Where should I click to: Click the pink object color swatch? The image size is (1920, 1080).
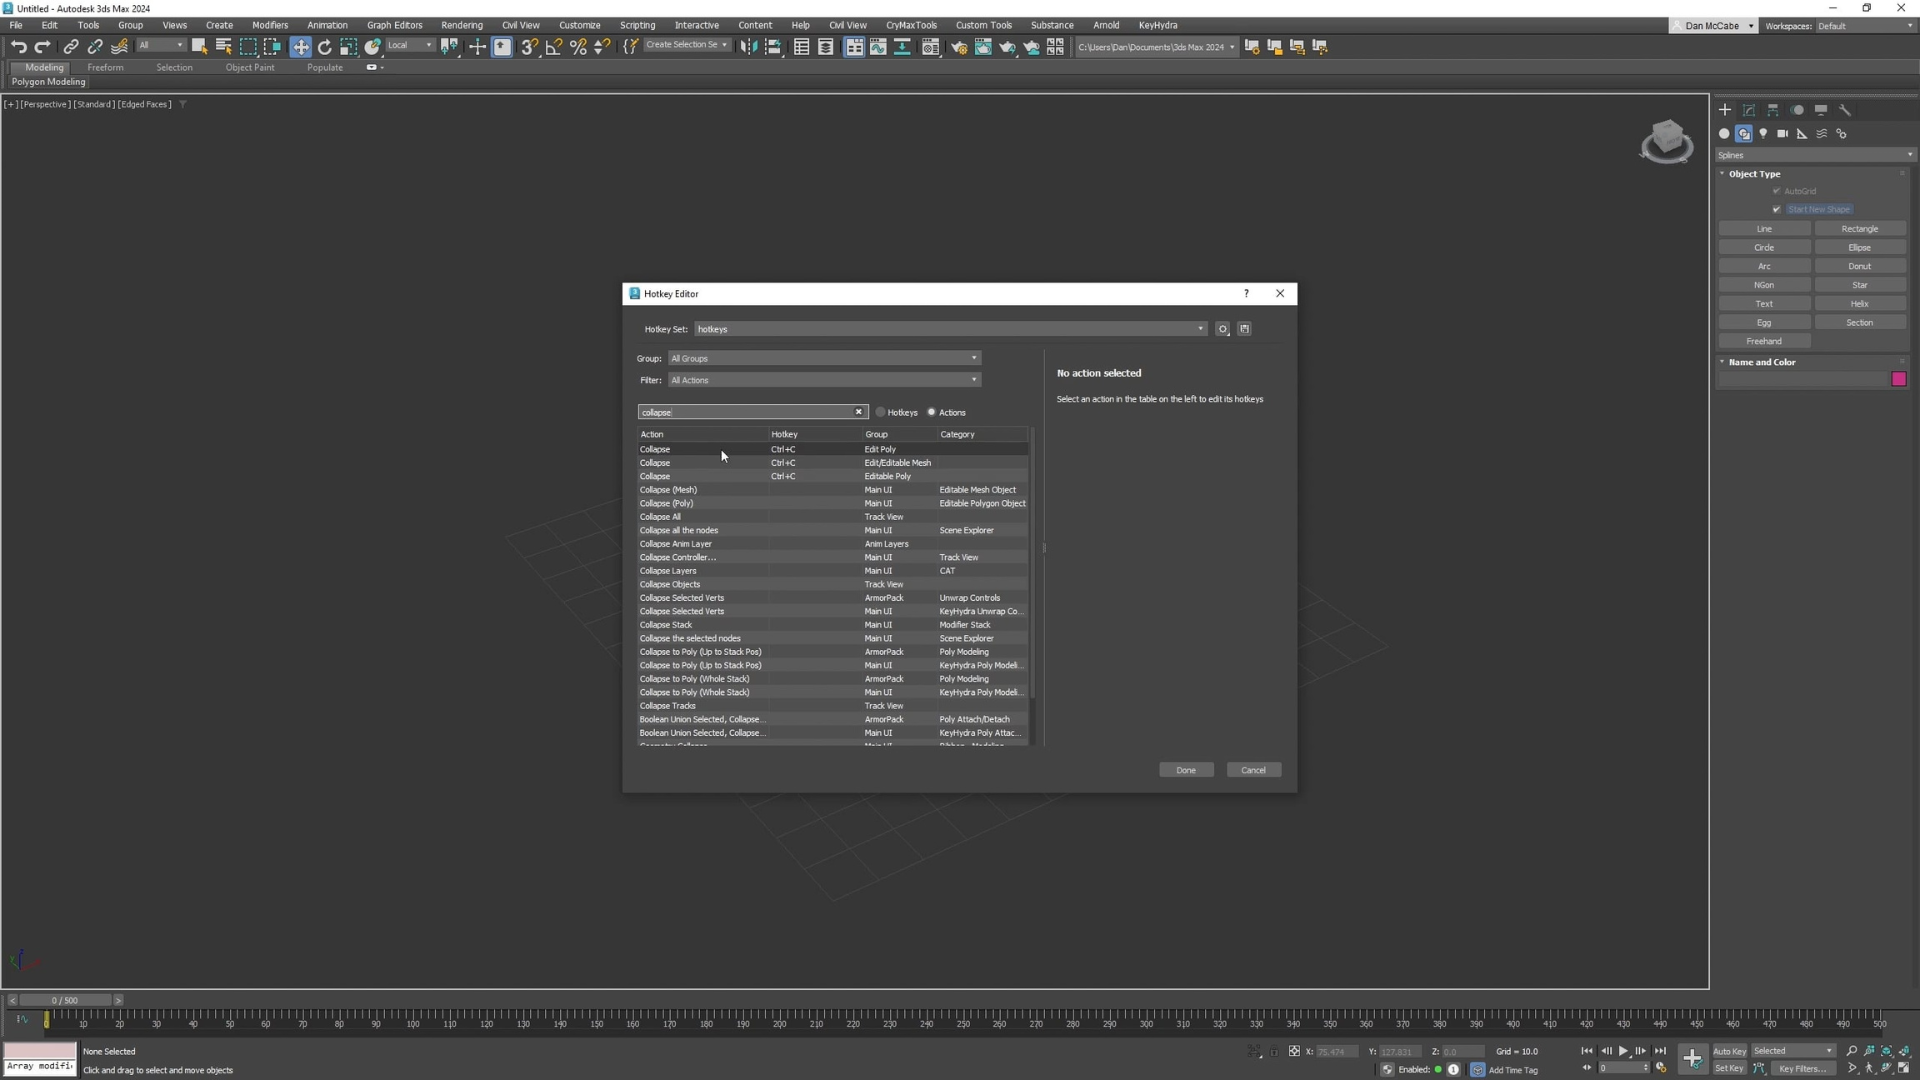tap(1898, 379)
